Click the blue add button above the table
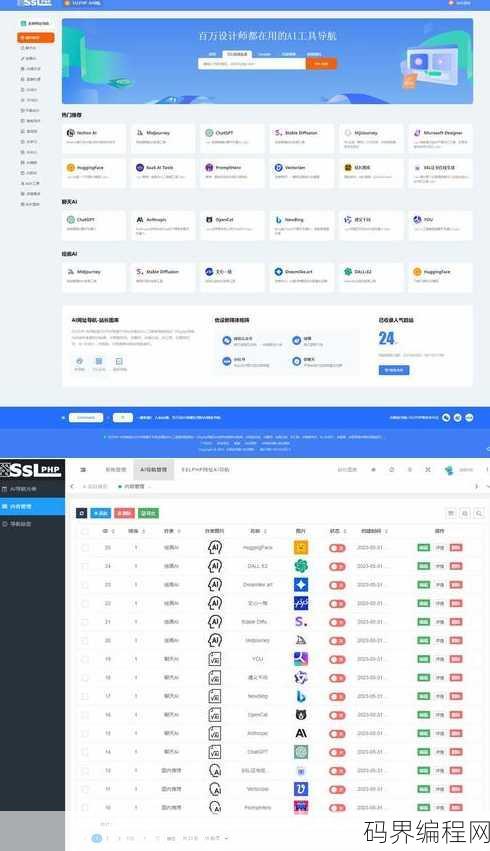The image size is (490, 851). 100,513
